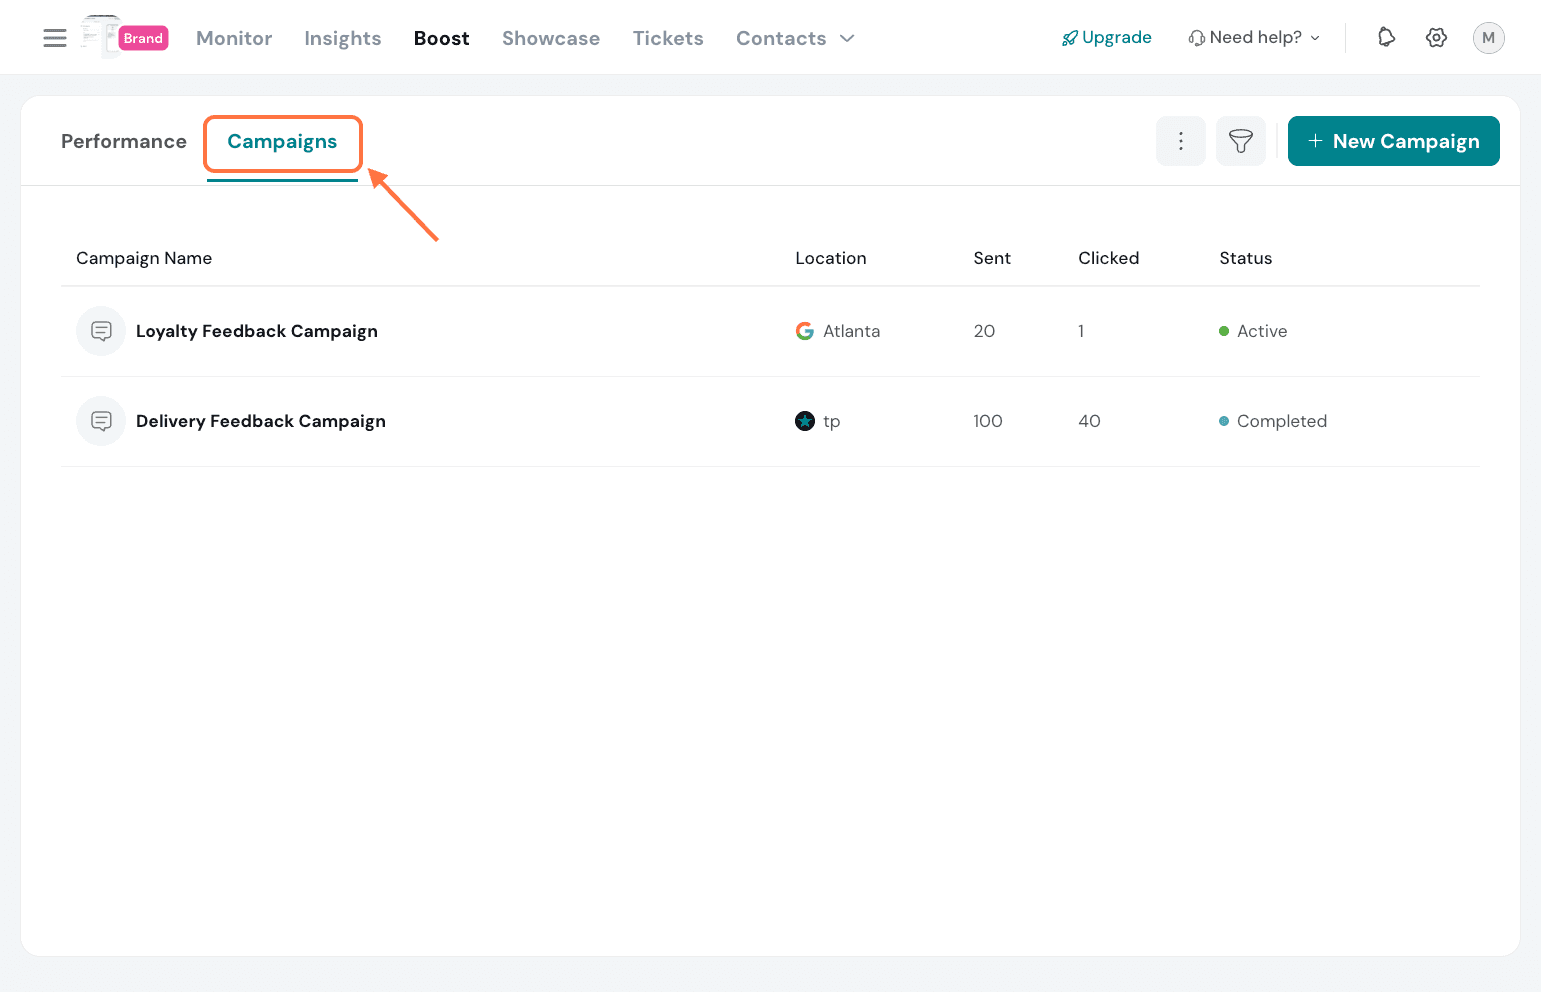Click the Upgrade rocket icon
The height and width of the screenshot is (992, 1541).
click(x=1069, y=37)
